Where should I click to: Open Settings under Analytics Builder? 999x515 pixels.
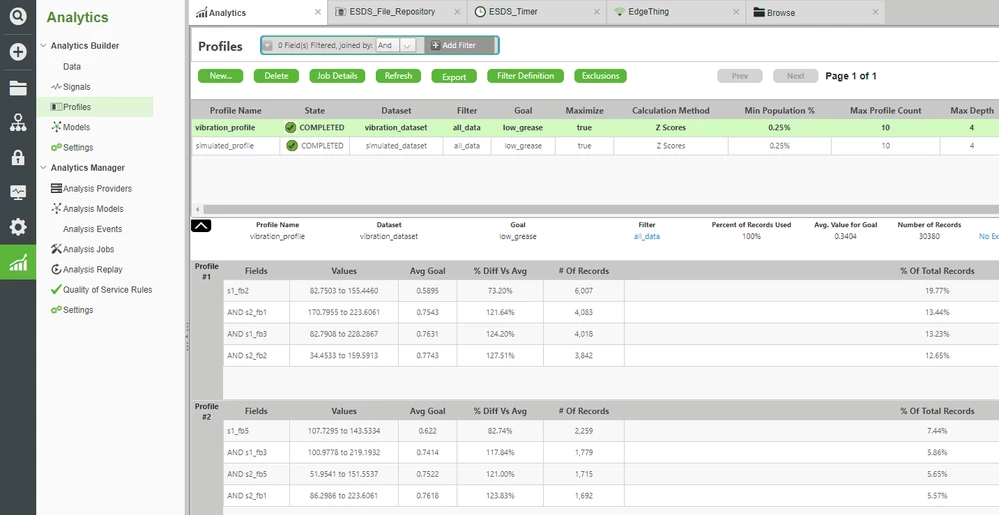pyautogui.click(x=78, y=147)
